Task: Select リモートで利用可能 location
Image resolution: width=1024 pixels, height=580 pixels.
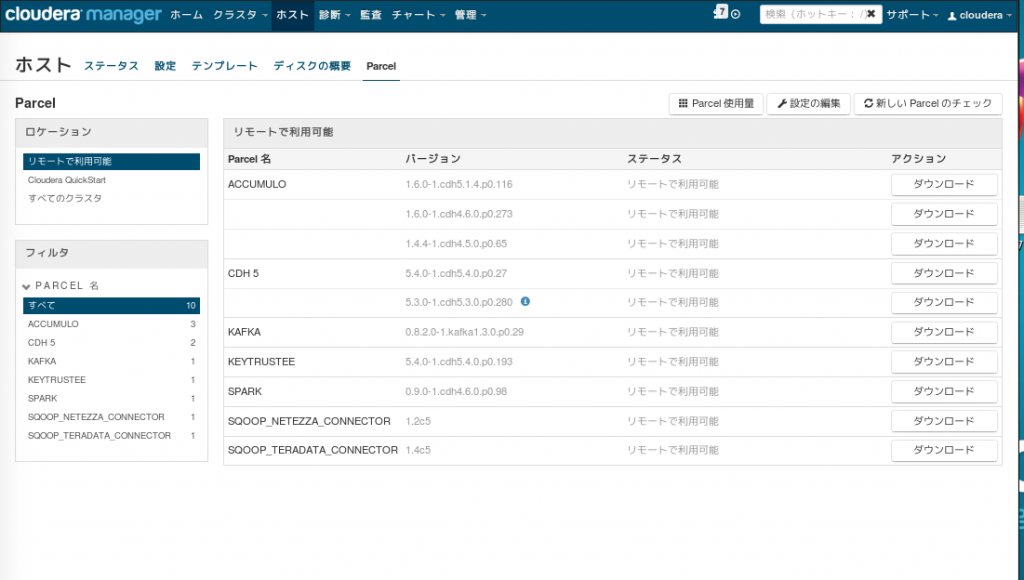Action: click(111, 161)
